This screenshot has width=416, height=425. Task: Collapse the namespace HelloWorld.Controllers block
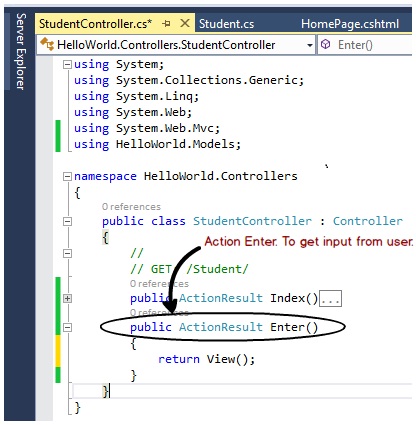pos(67,176)
